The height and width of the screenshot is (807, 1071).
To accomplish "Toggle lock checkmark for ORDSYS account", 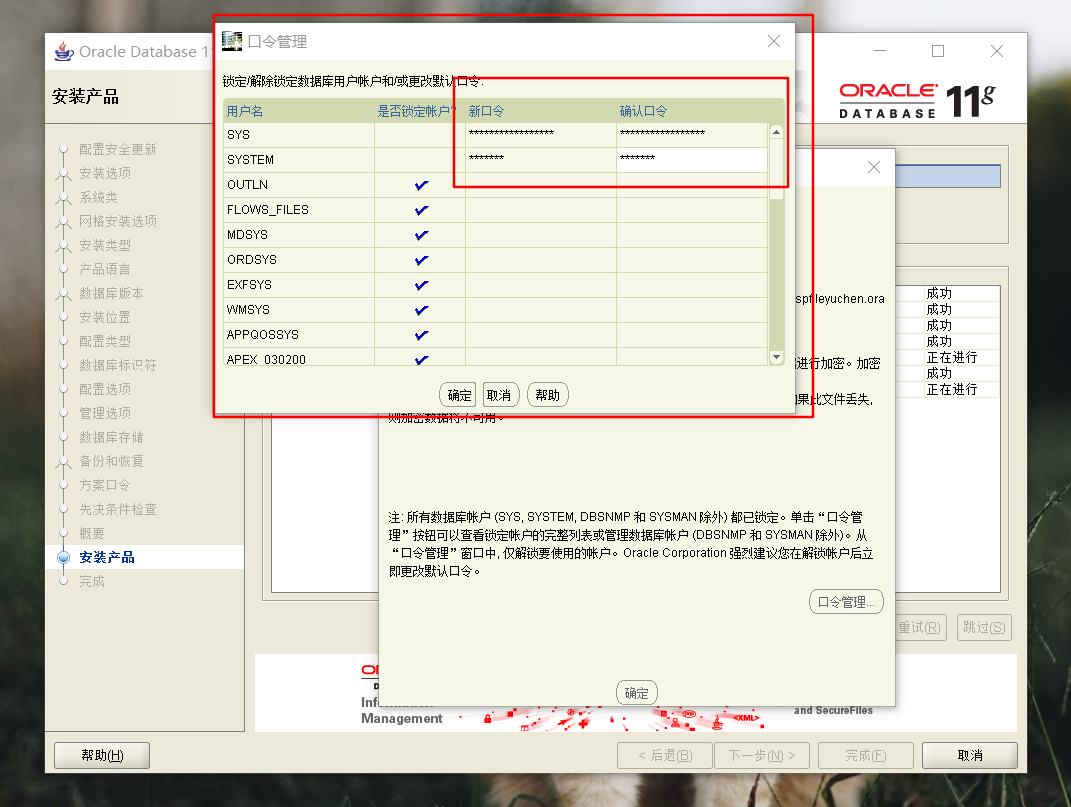I will click(x=421, y=260).
